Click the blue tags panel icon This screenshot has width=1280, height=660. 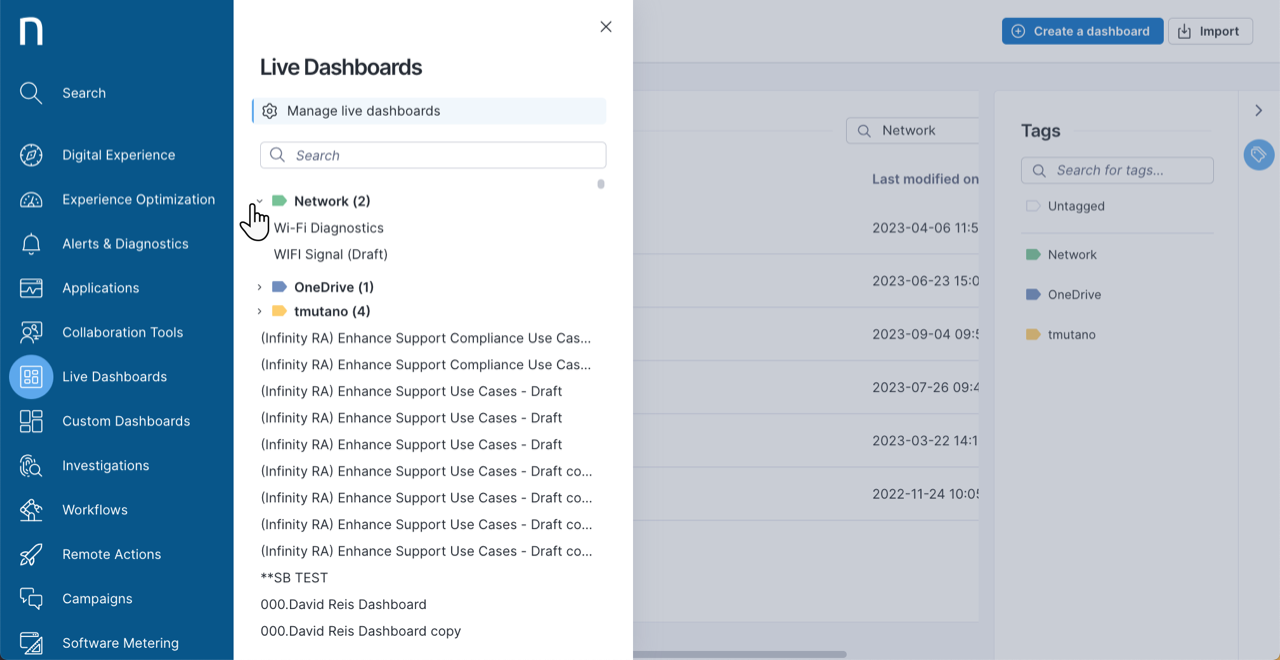point(1258,154)
